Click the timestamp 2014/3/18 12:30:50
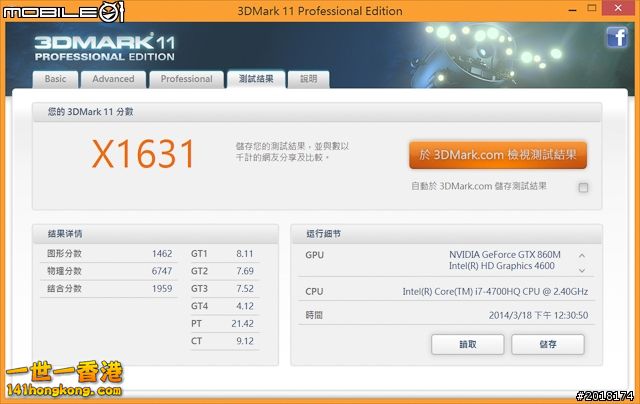The height and width of the screenshot is (404, 640). tap(538, 315)
